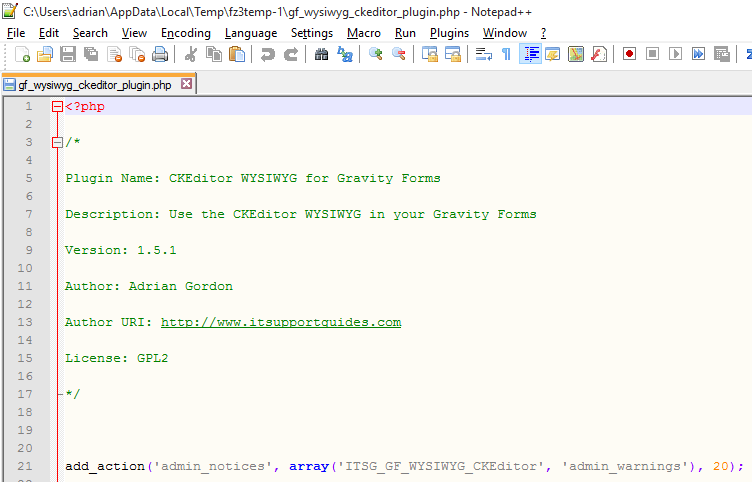Click line number 13 in the margin
The height and width of the screenshot is (482, 752).
click(25, 322)
